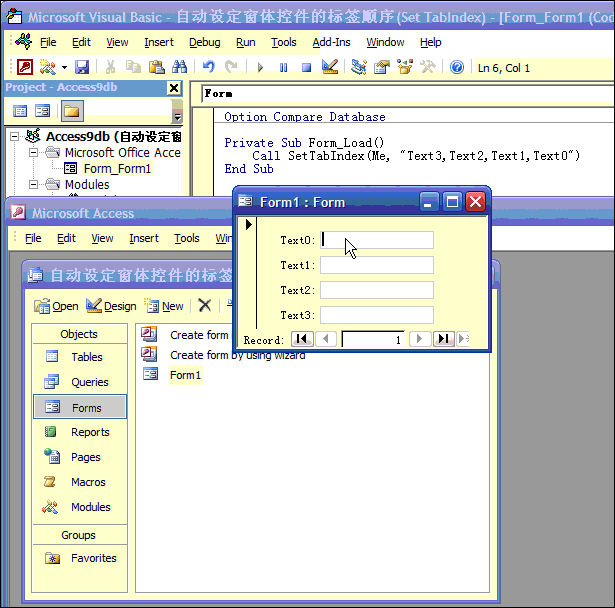Open the File menu in Visual Basic
Screen dimensions: 615x608
pyautogui.click(x=48, y=42)
